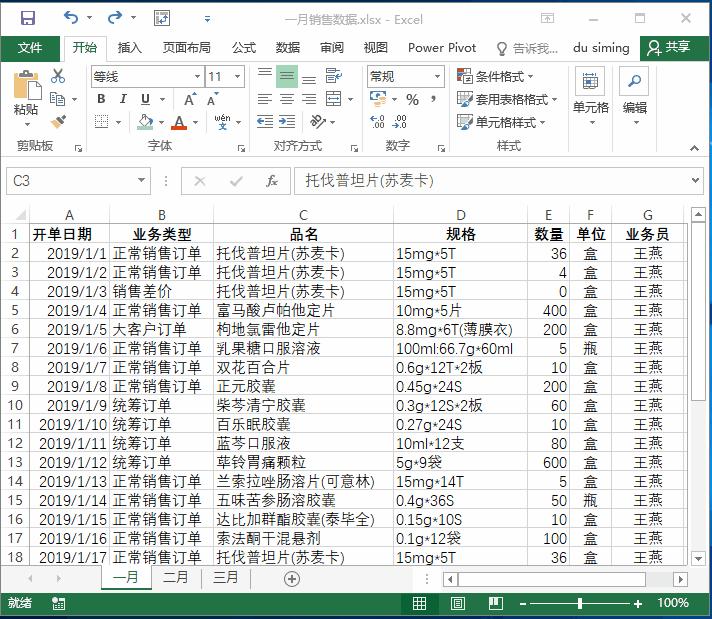Activate the Format Painter brush
The width and height of the screenshot is (712, 619).
pos(58,122)
